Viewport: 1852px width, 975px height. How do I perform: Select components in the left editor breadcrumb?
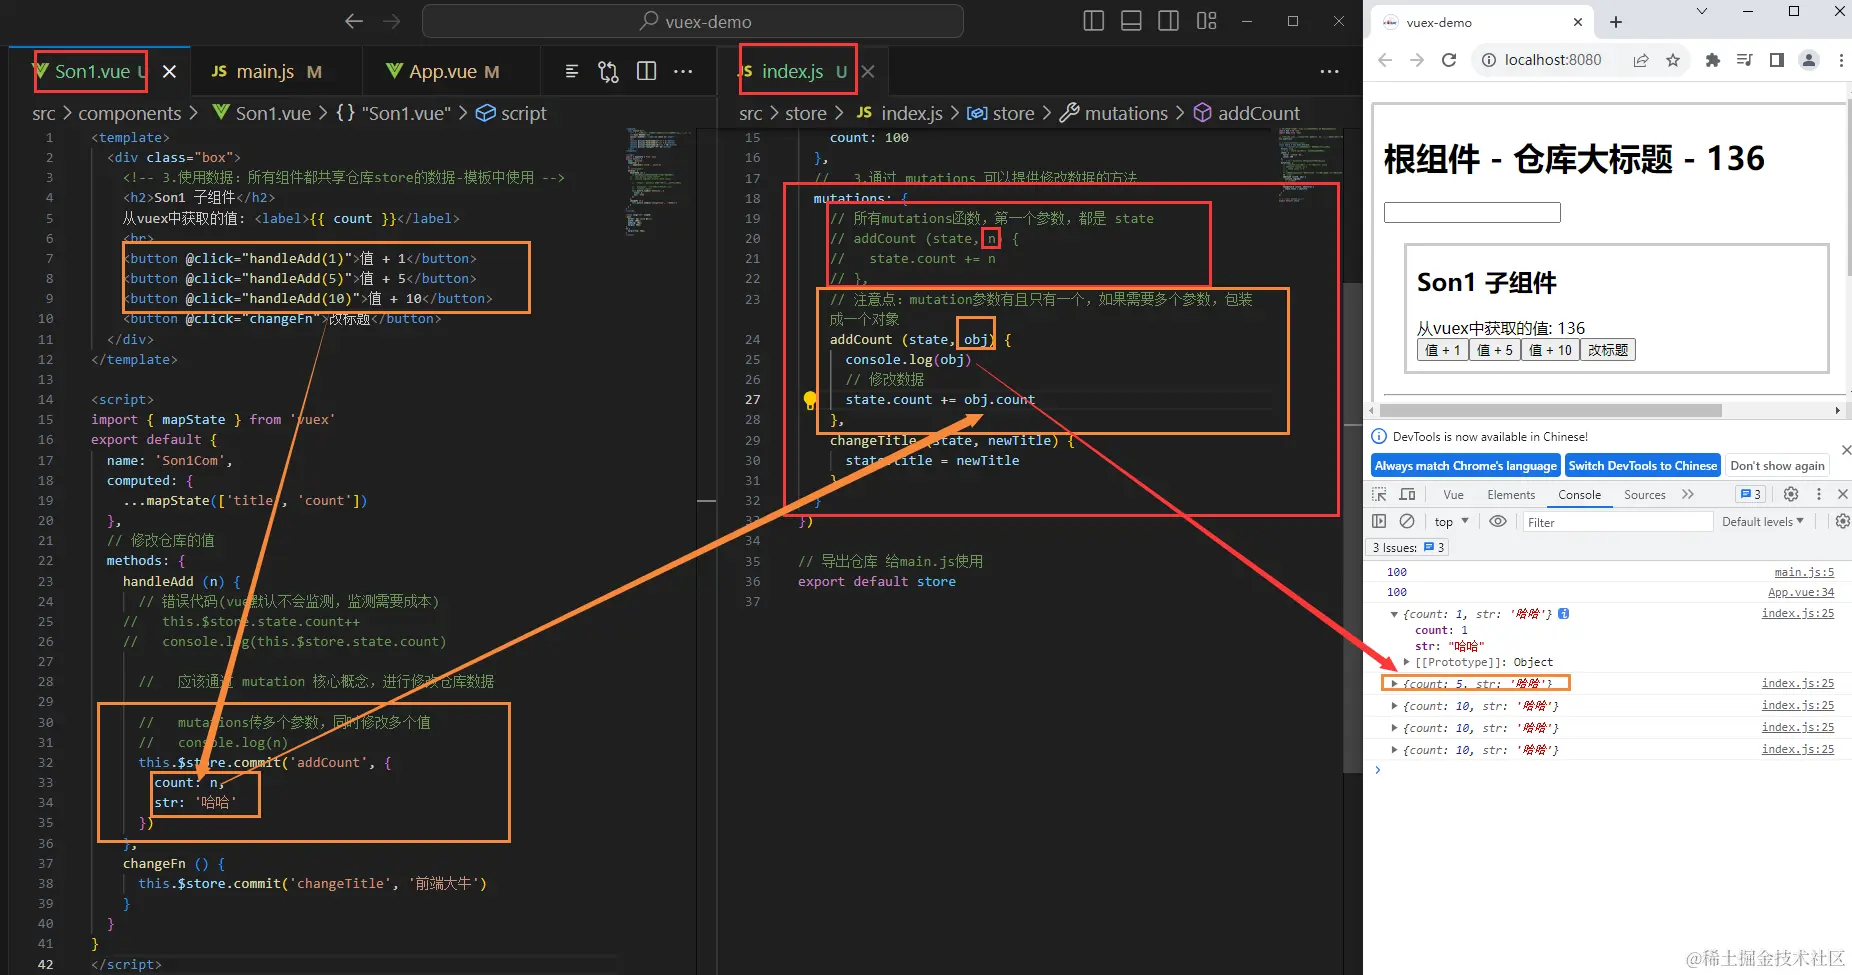point(130,113)
